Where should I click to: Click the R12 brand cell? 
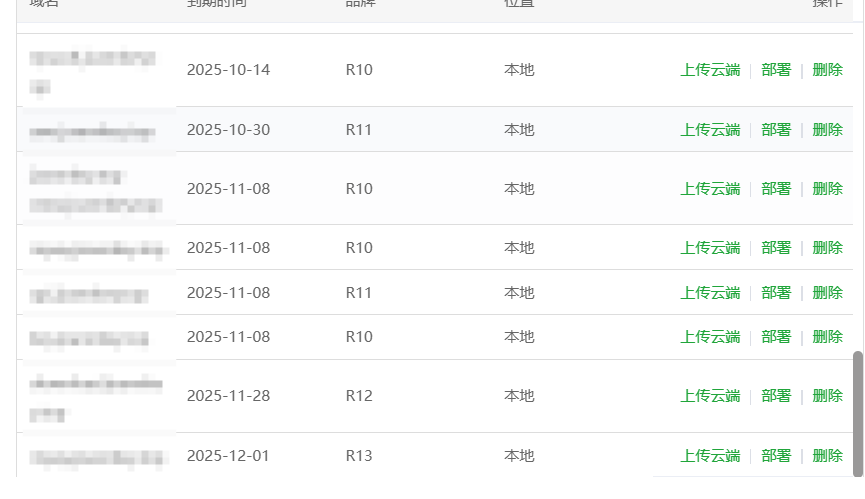click(x=359, y=396)
